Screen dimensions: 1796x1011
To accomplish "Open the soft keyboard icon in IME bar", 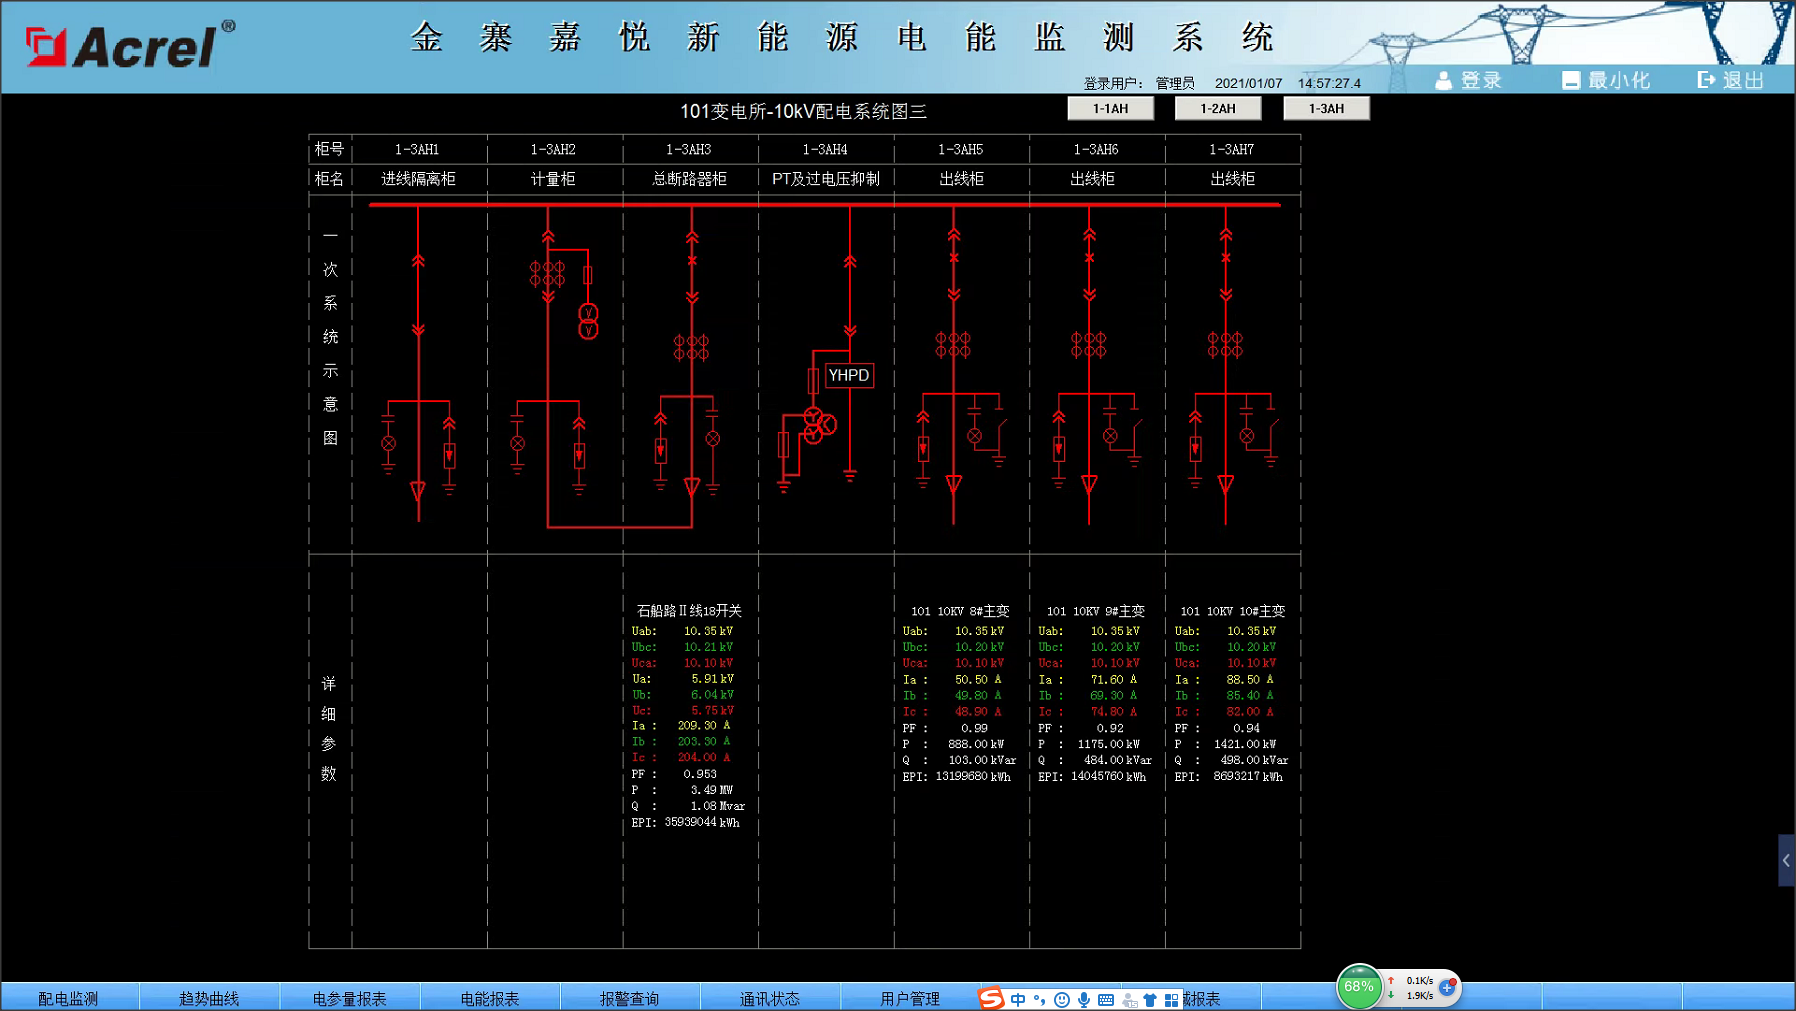I will 1106,999.
